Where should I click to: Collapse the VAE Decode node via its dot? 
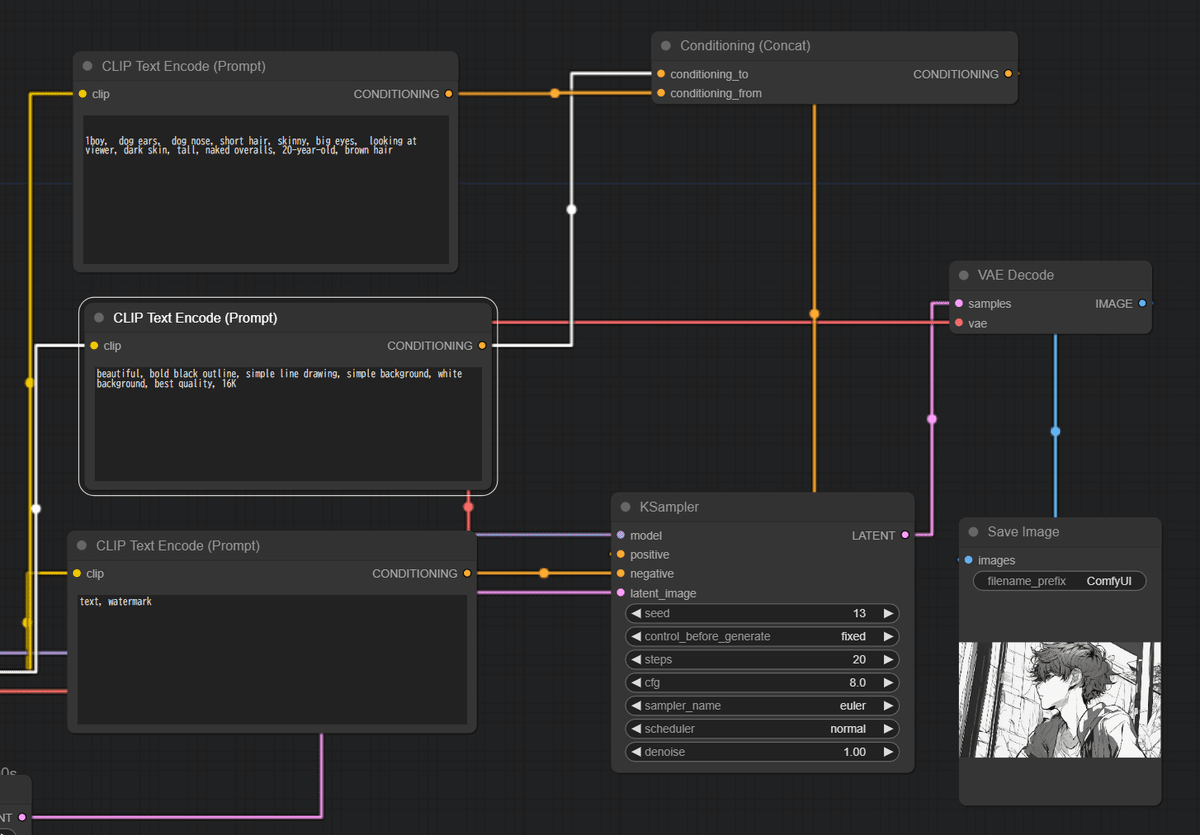[964, 275]
